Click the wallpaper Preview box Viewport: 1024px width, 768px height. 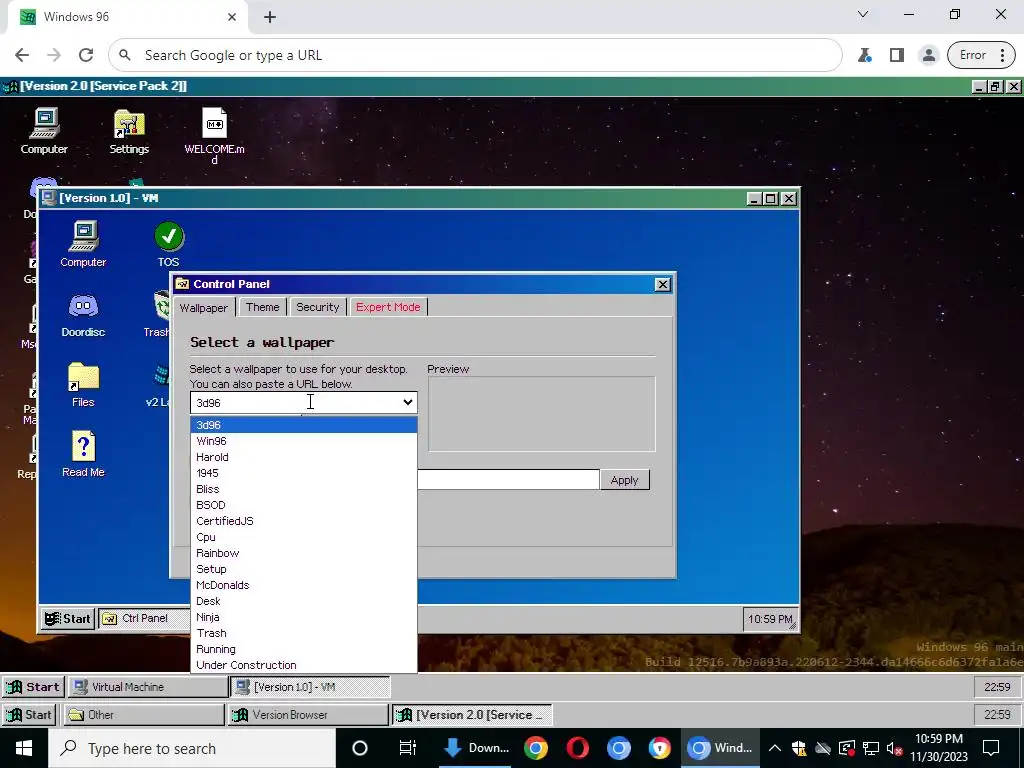541,413
